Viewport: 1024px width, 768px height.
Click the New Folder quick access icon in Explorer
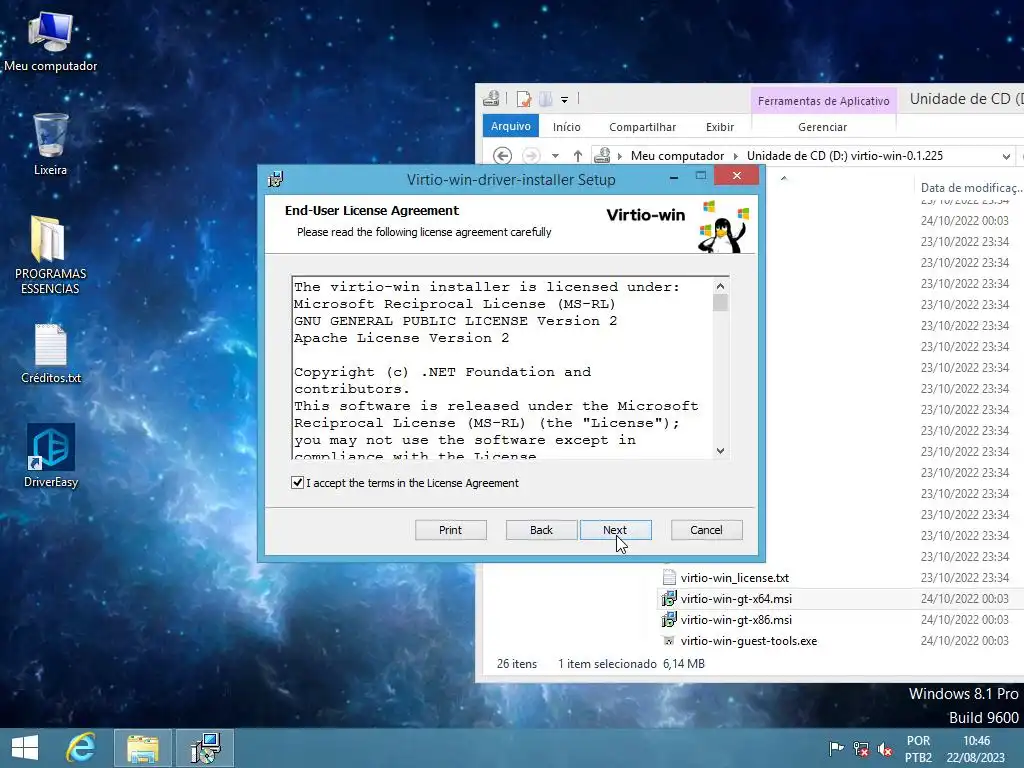546,99
